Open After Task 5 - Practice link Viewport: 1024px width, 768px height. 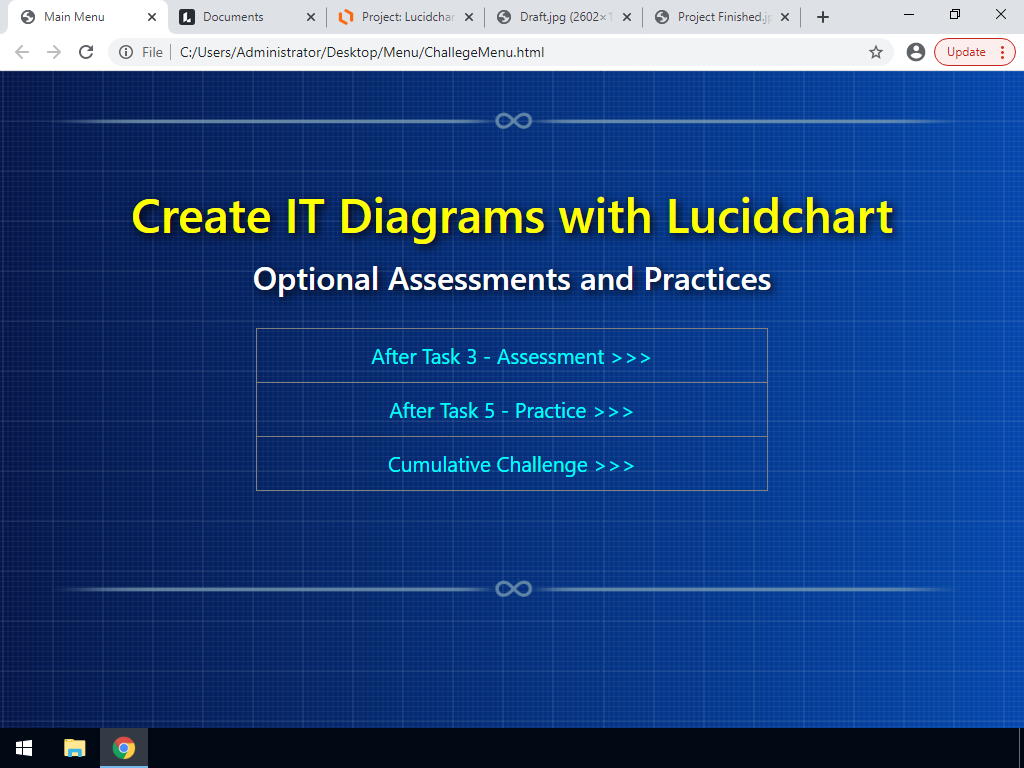pos(511,411)
